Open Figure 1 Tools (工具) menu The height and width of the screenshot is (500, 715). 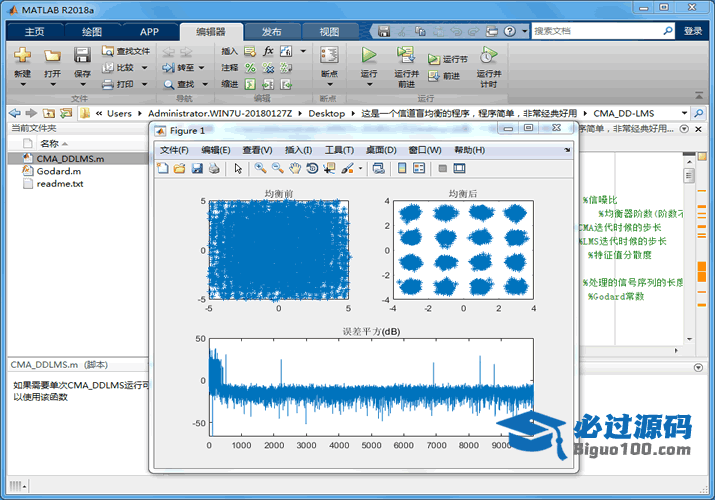click(340, 150)
